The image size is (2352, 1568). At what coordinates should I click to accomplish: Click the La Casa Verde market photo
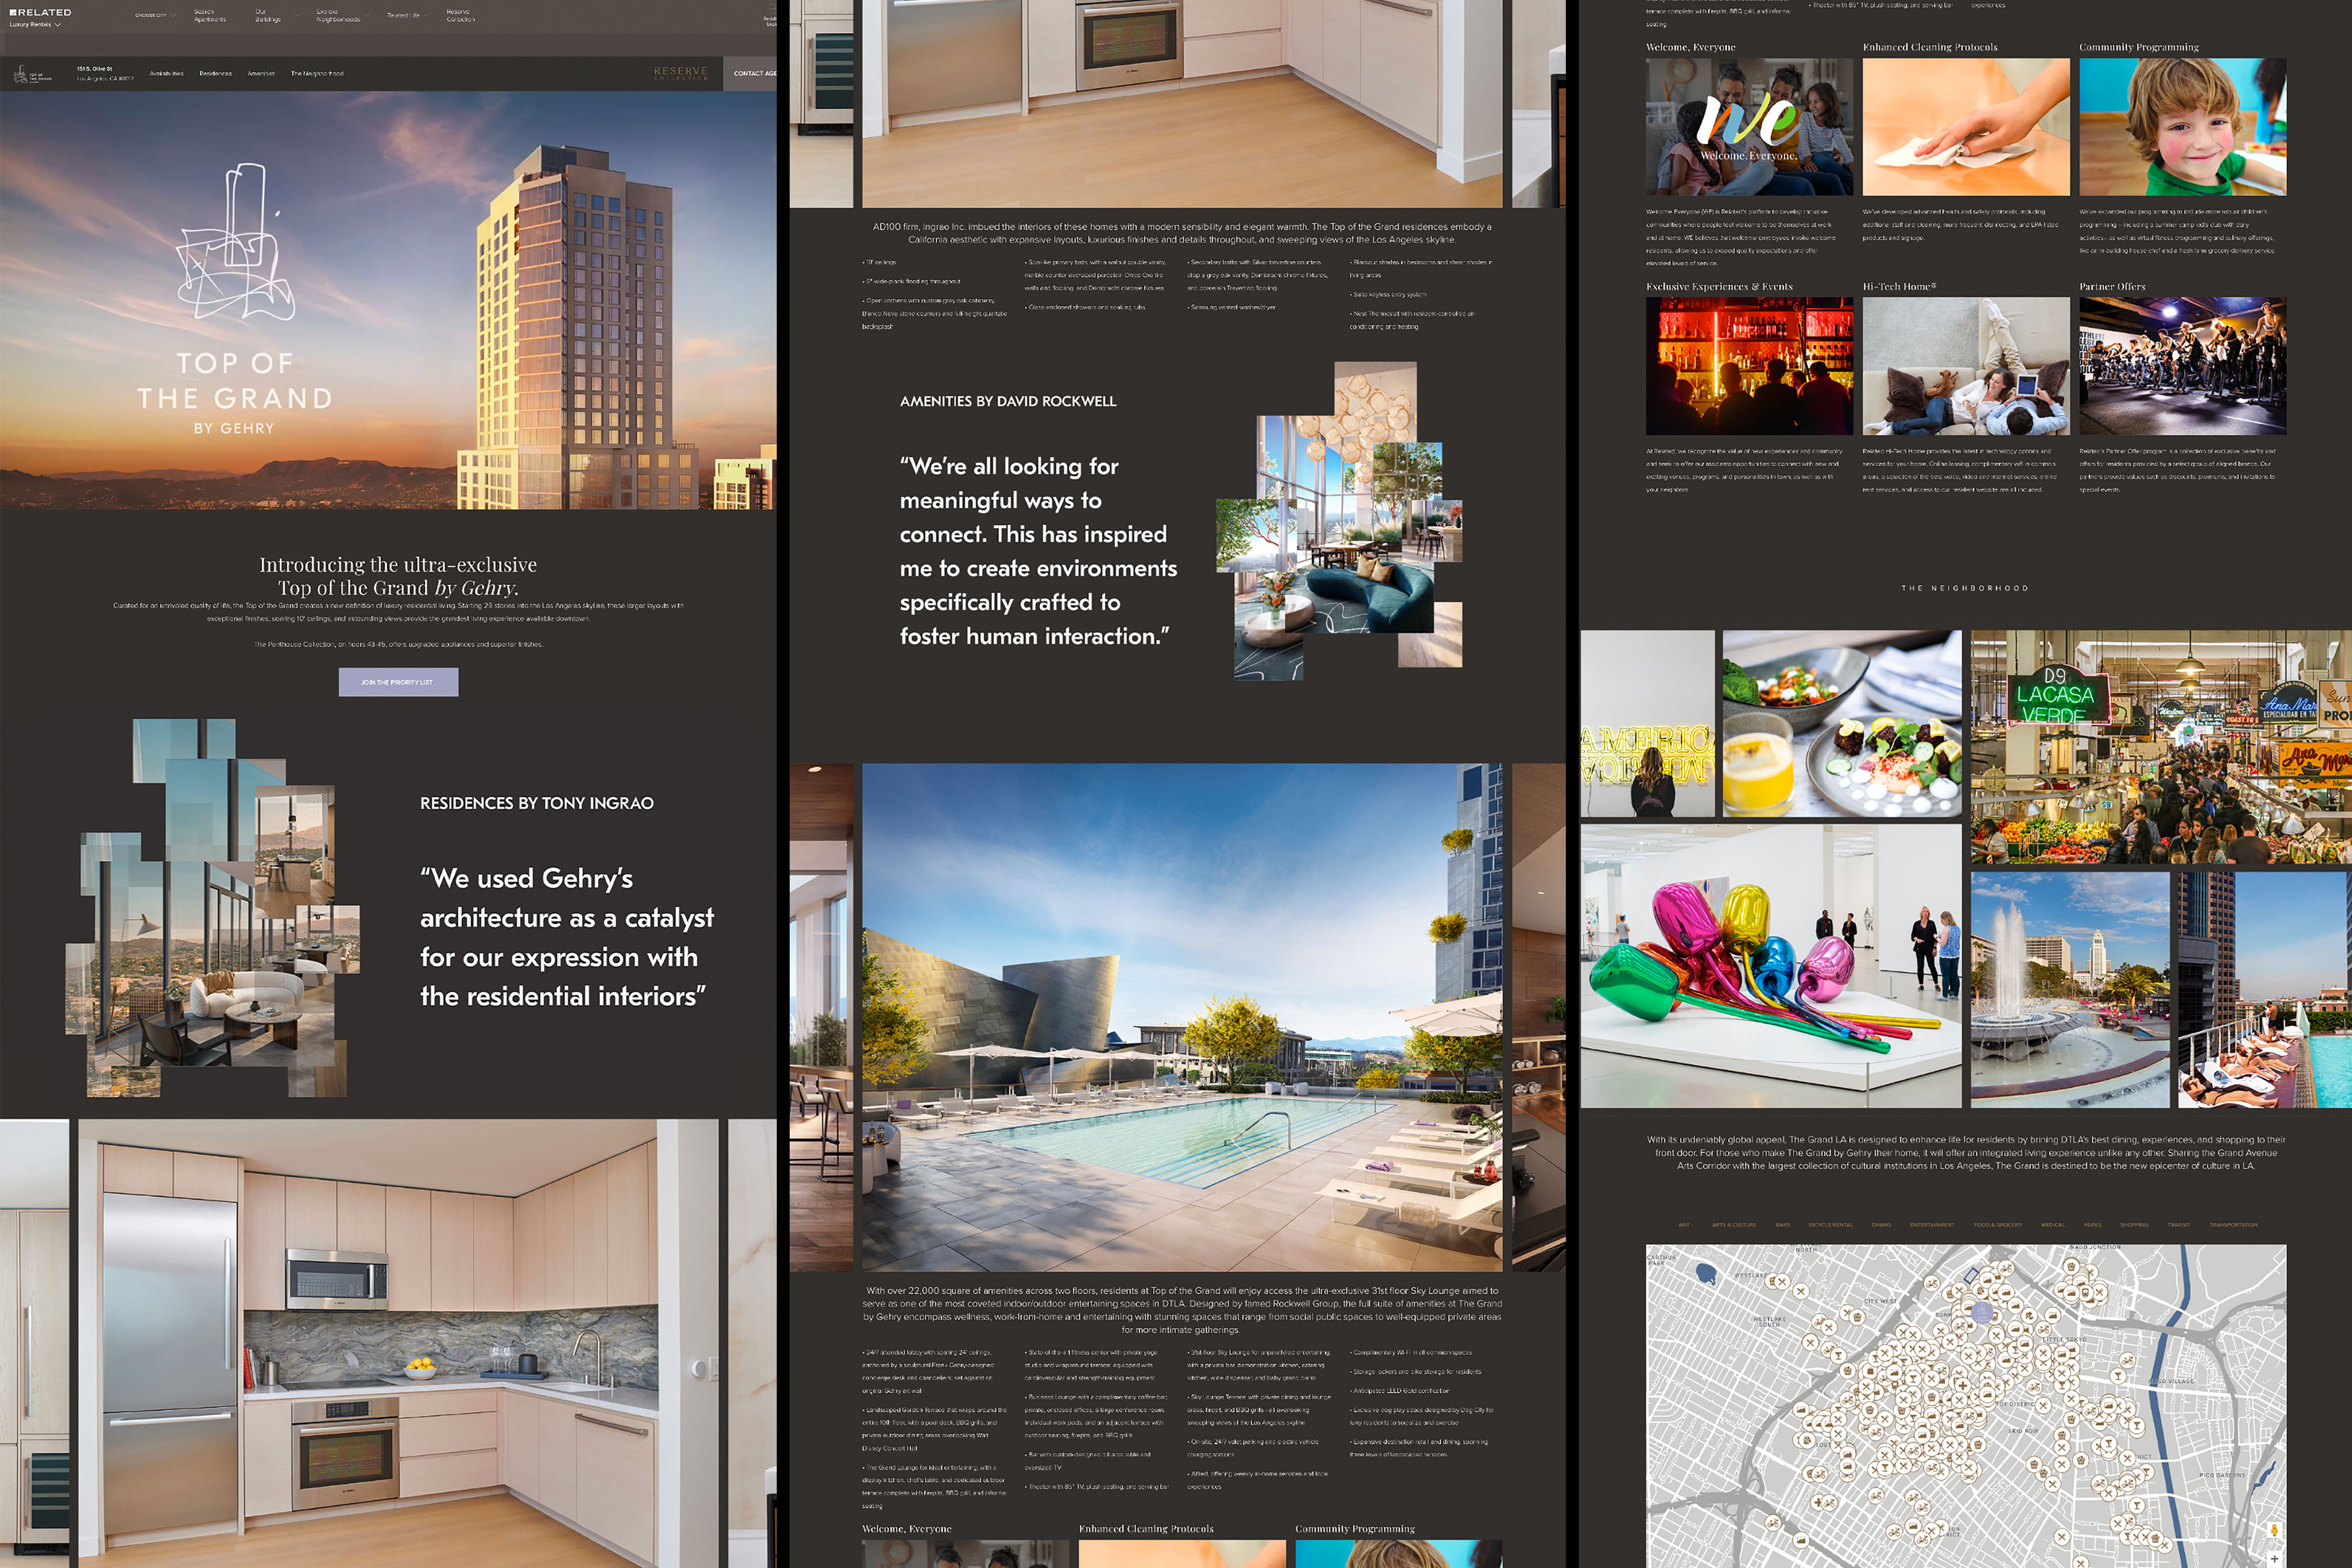click(x=2161, y=747)
